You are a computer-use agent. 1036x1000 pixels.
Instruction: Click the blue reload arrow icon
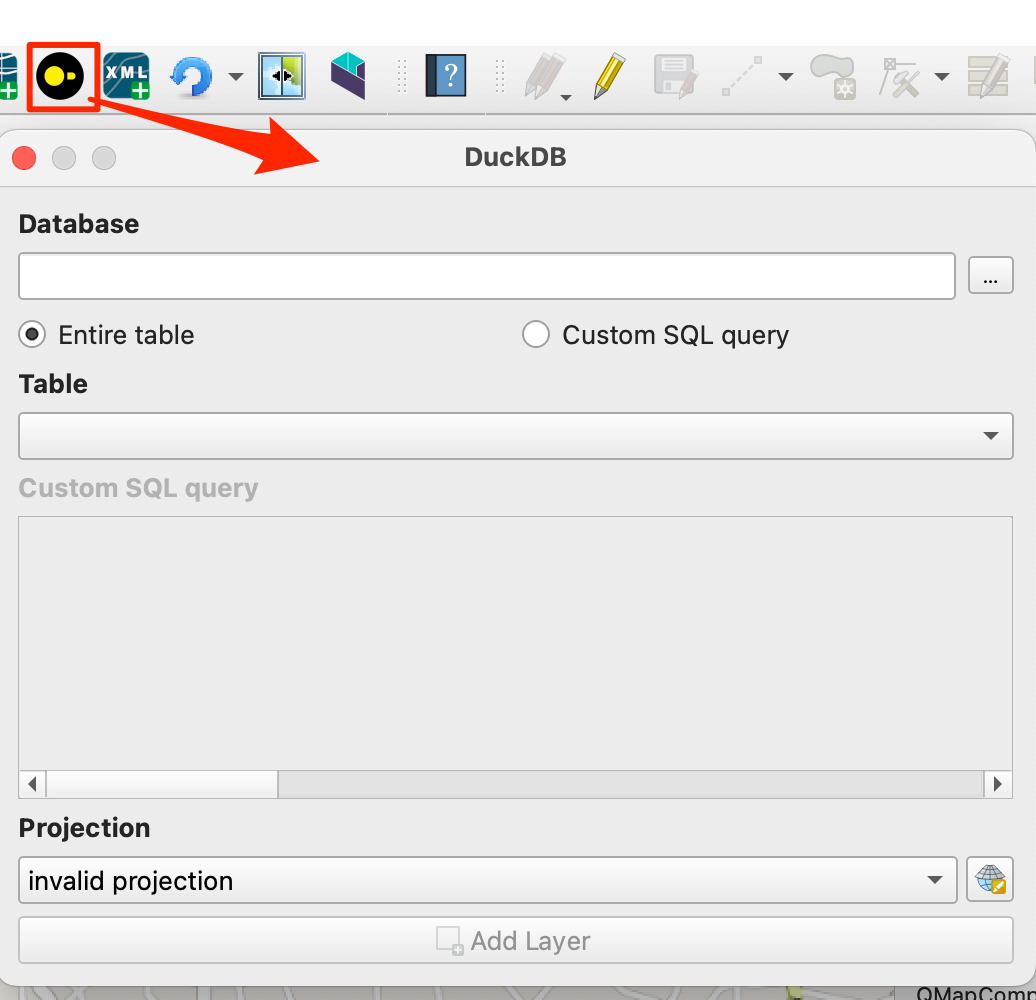192,77
